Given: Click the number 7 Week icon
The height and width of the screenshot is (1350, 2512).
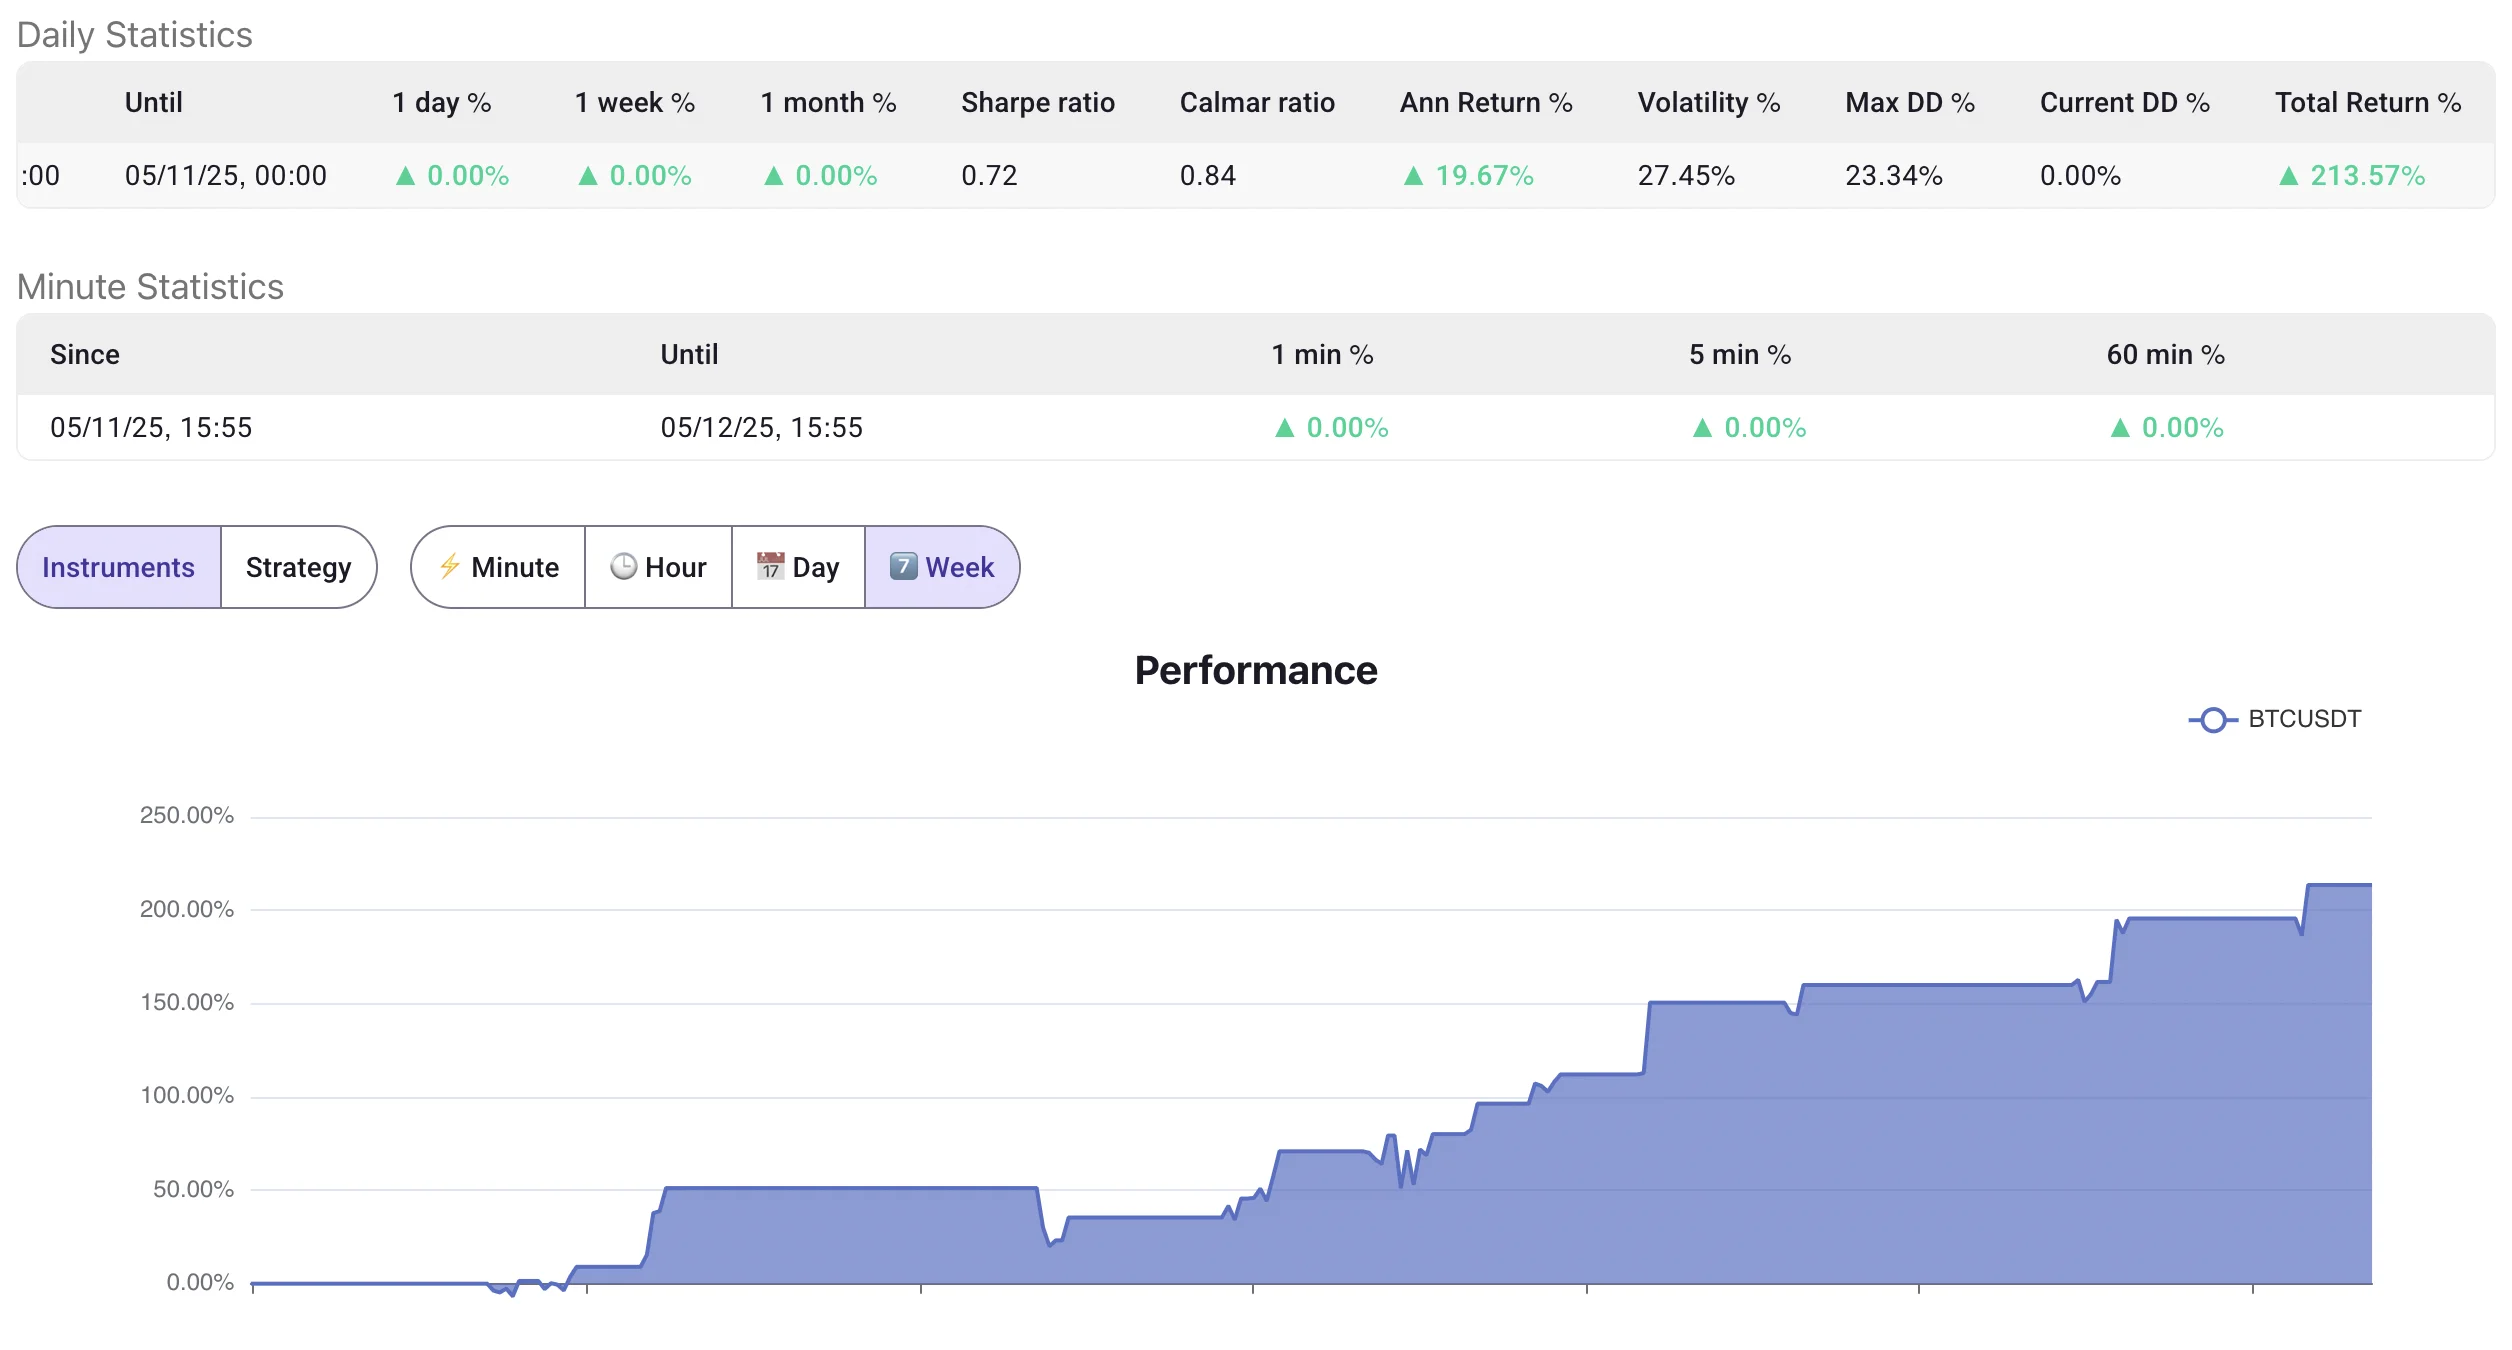Looking at the screenshot, I should point(903,566).
